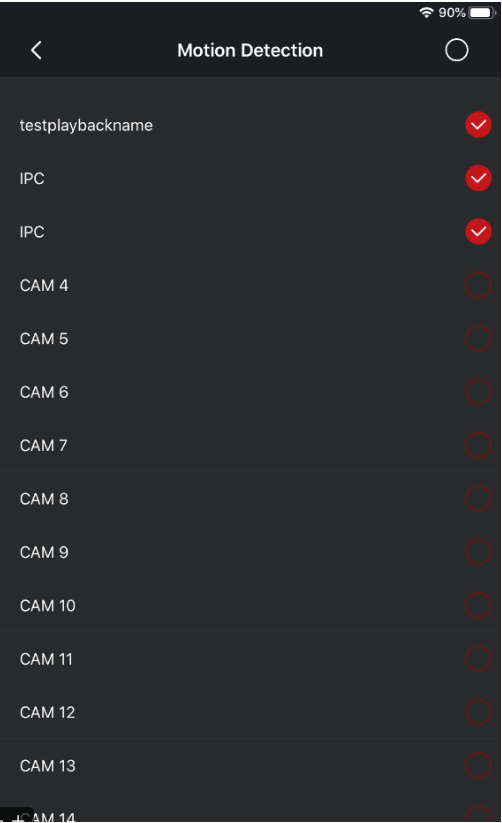
Task: Select the CAM 11 circle
Action: 478,659
